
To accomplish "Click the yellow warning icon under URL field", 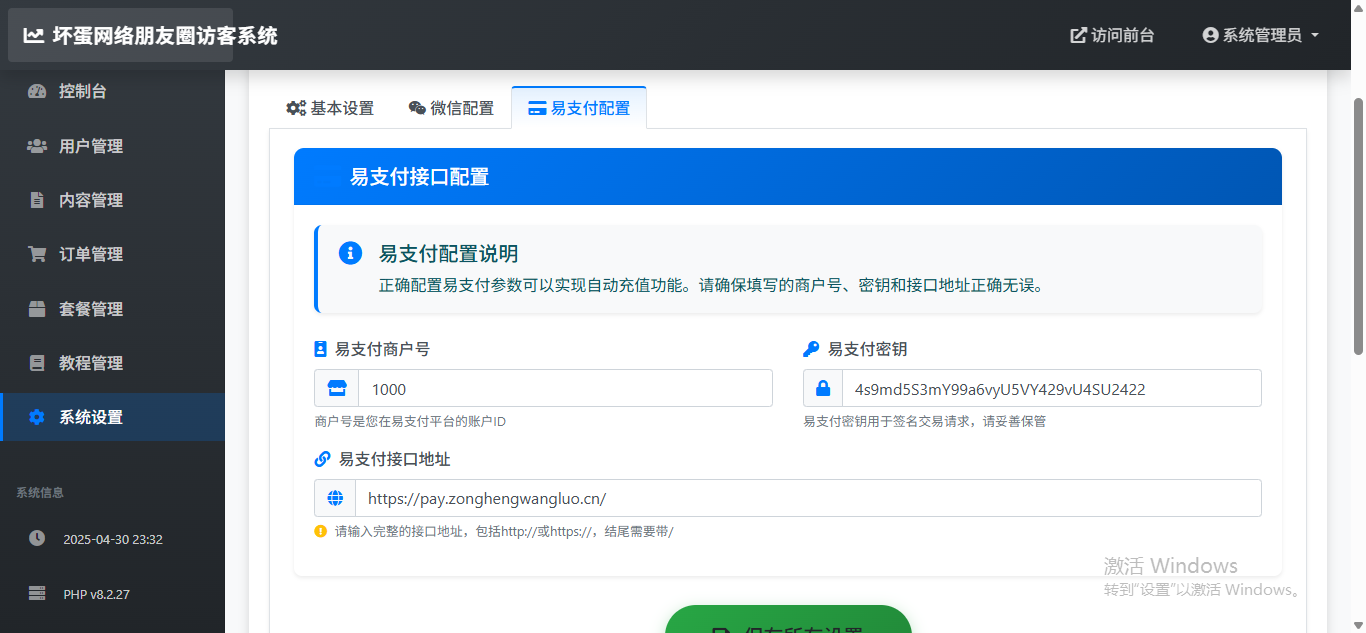I will tap(321, 531).
